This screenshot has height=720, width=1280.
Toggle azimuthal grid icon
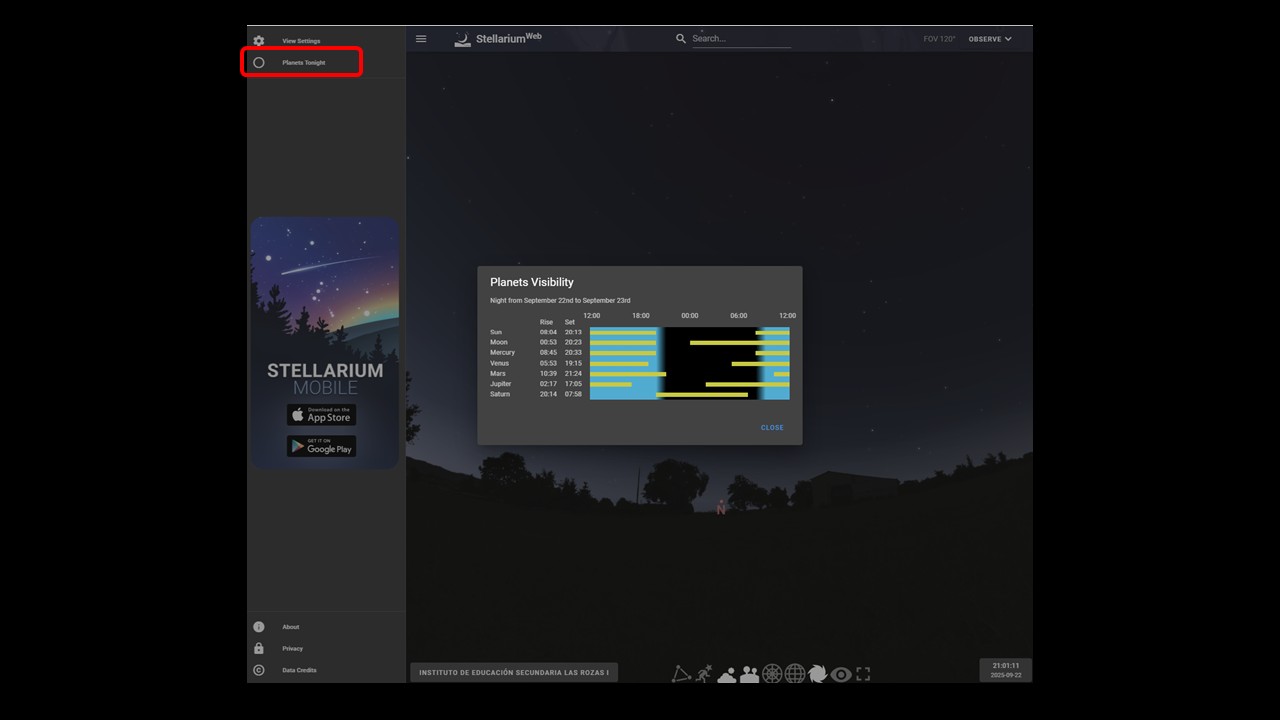coord(772,674)
